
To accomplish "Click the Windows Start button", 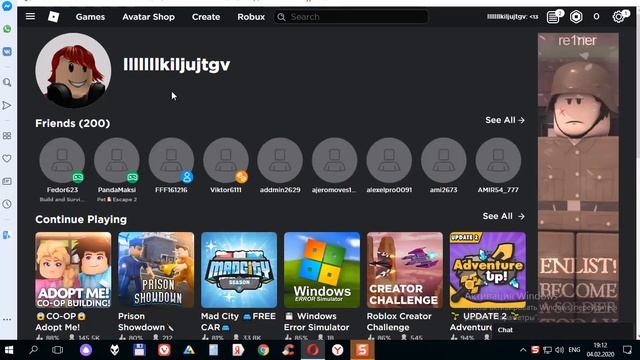I will pos(9,350).
